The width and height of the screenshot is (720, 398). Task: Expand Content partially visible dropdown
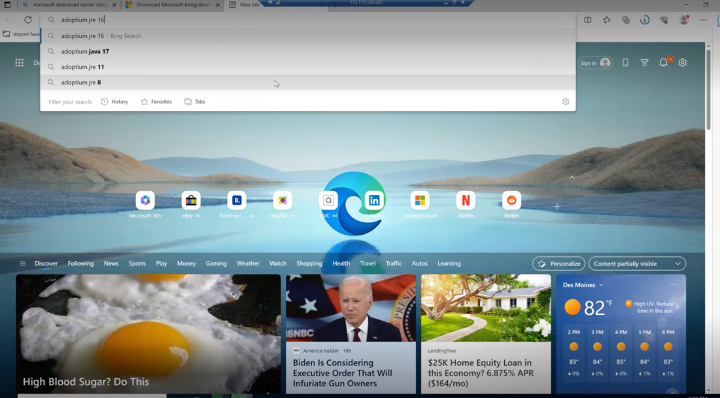pos(637,263)
